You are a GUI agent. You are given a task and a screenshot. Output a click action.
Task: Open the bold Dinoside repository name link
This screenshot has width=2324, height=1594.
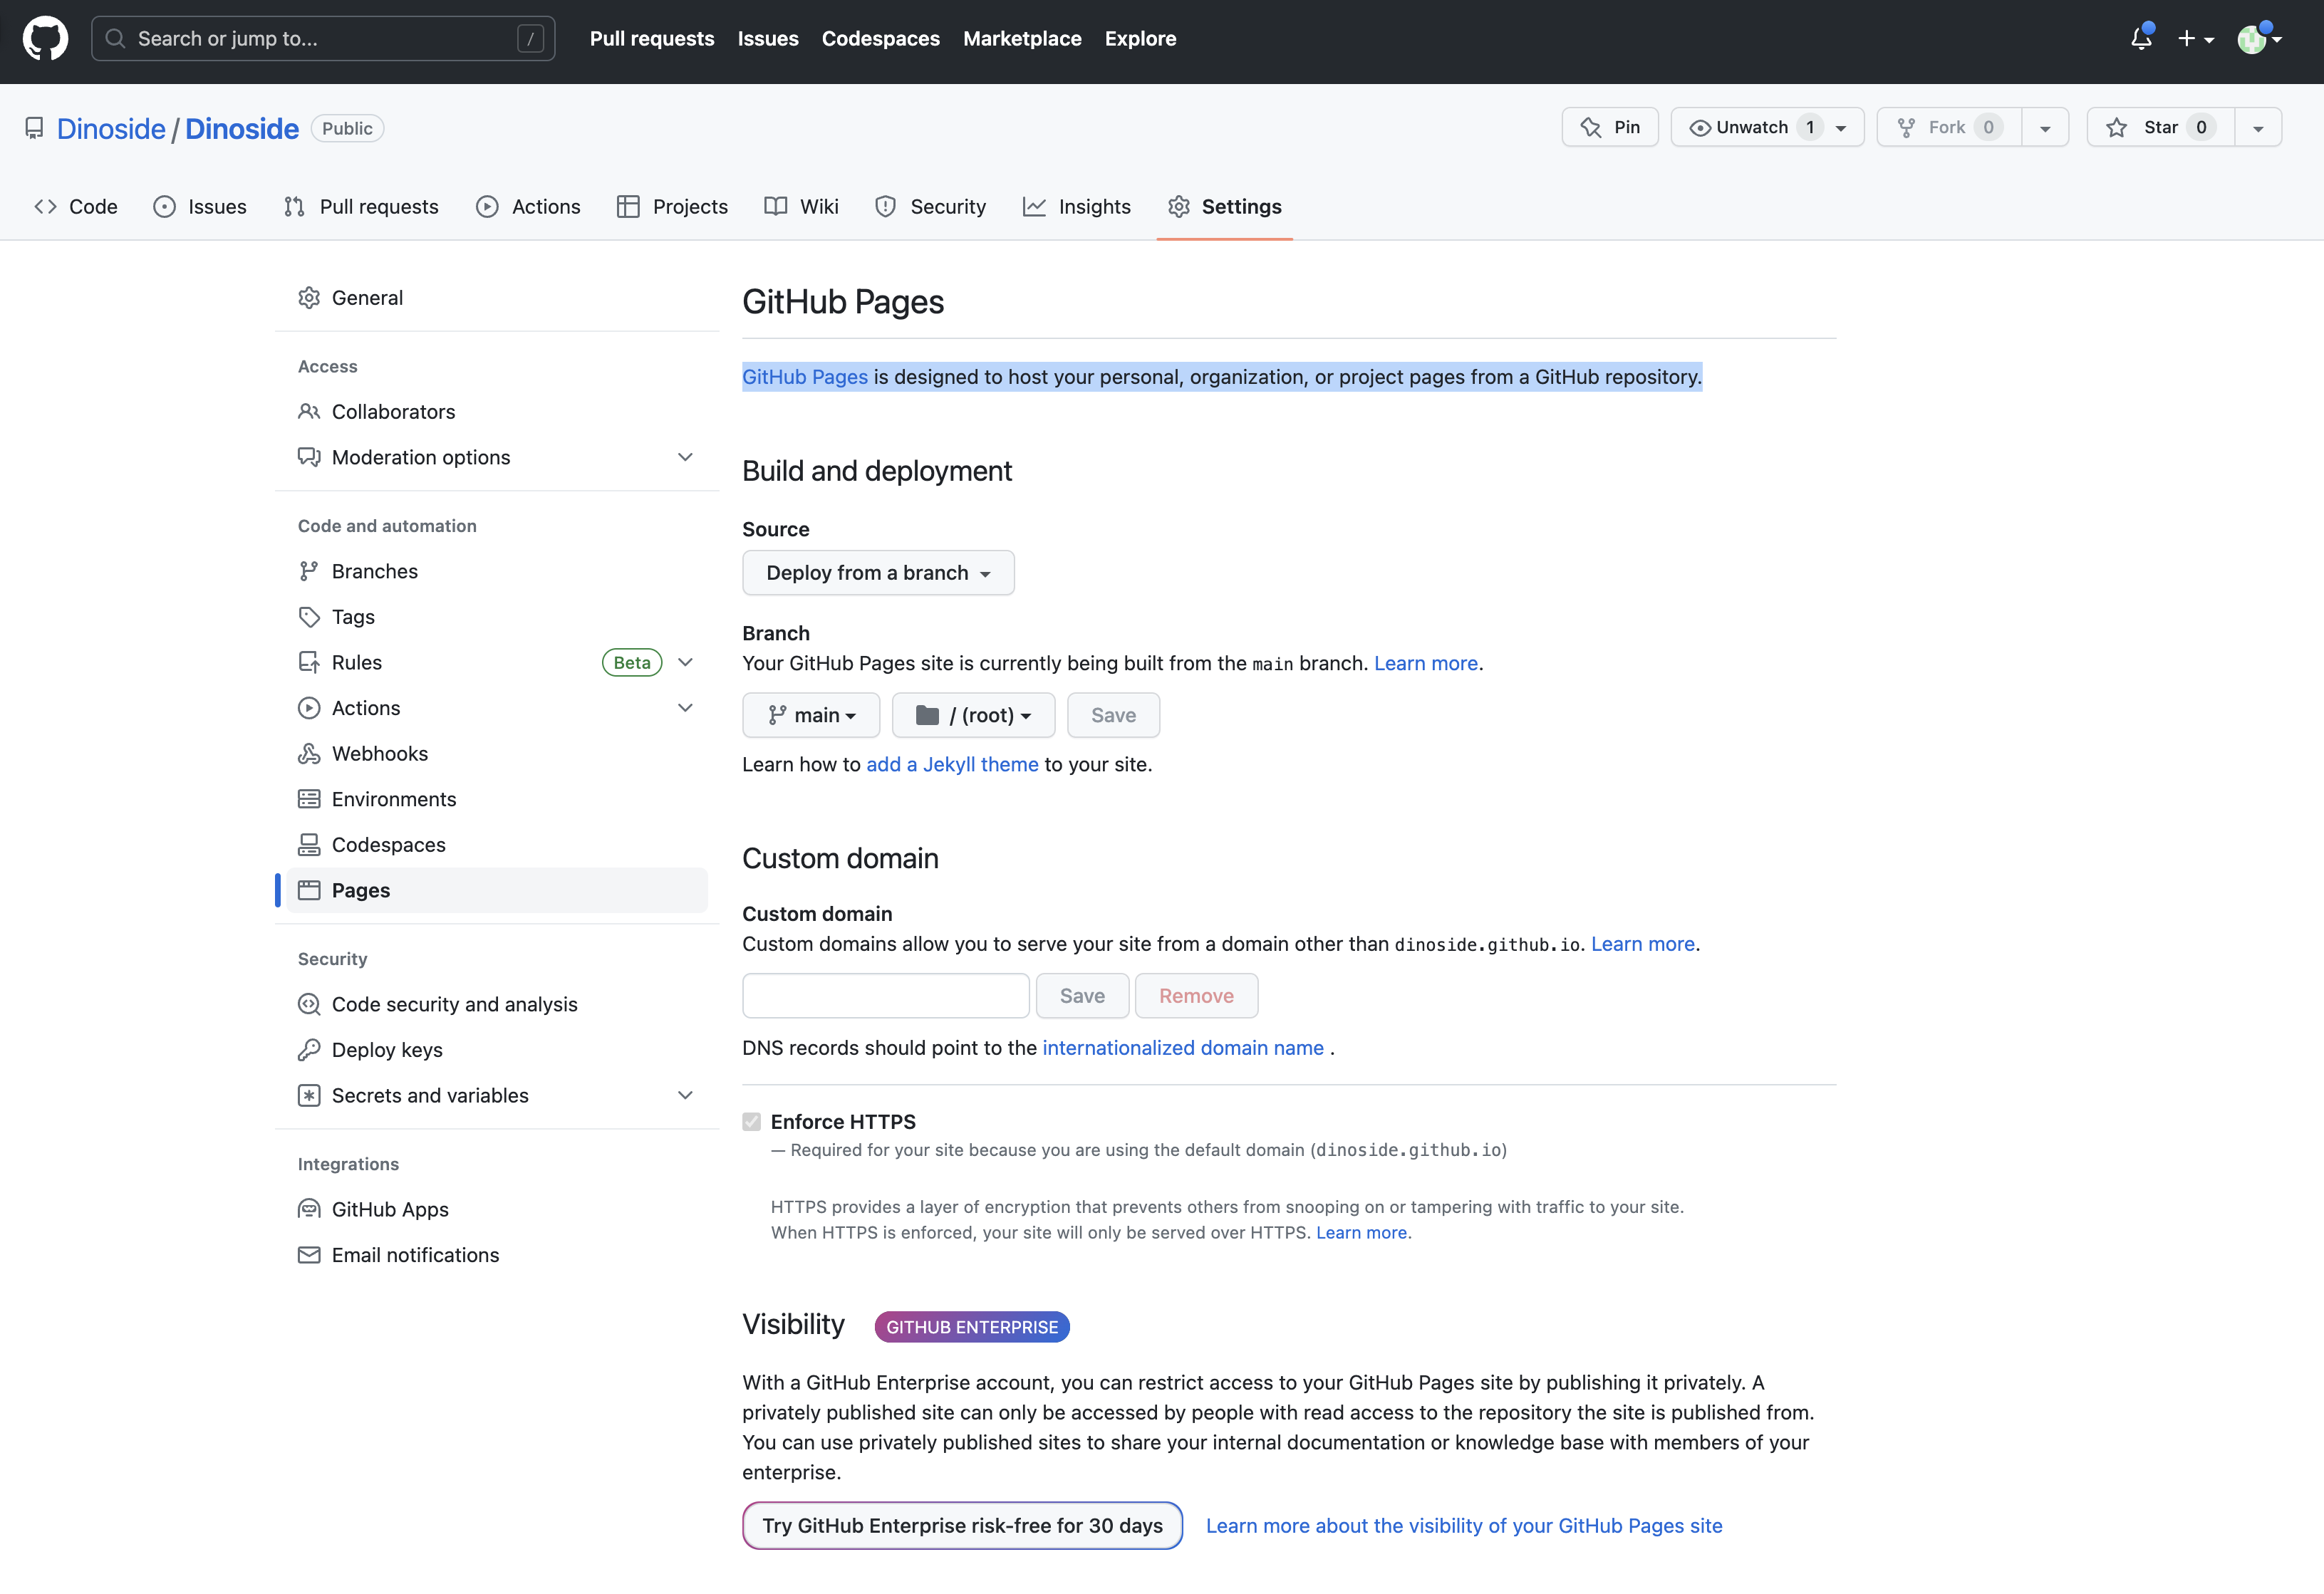[242, 129]
